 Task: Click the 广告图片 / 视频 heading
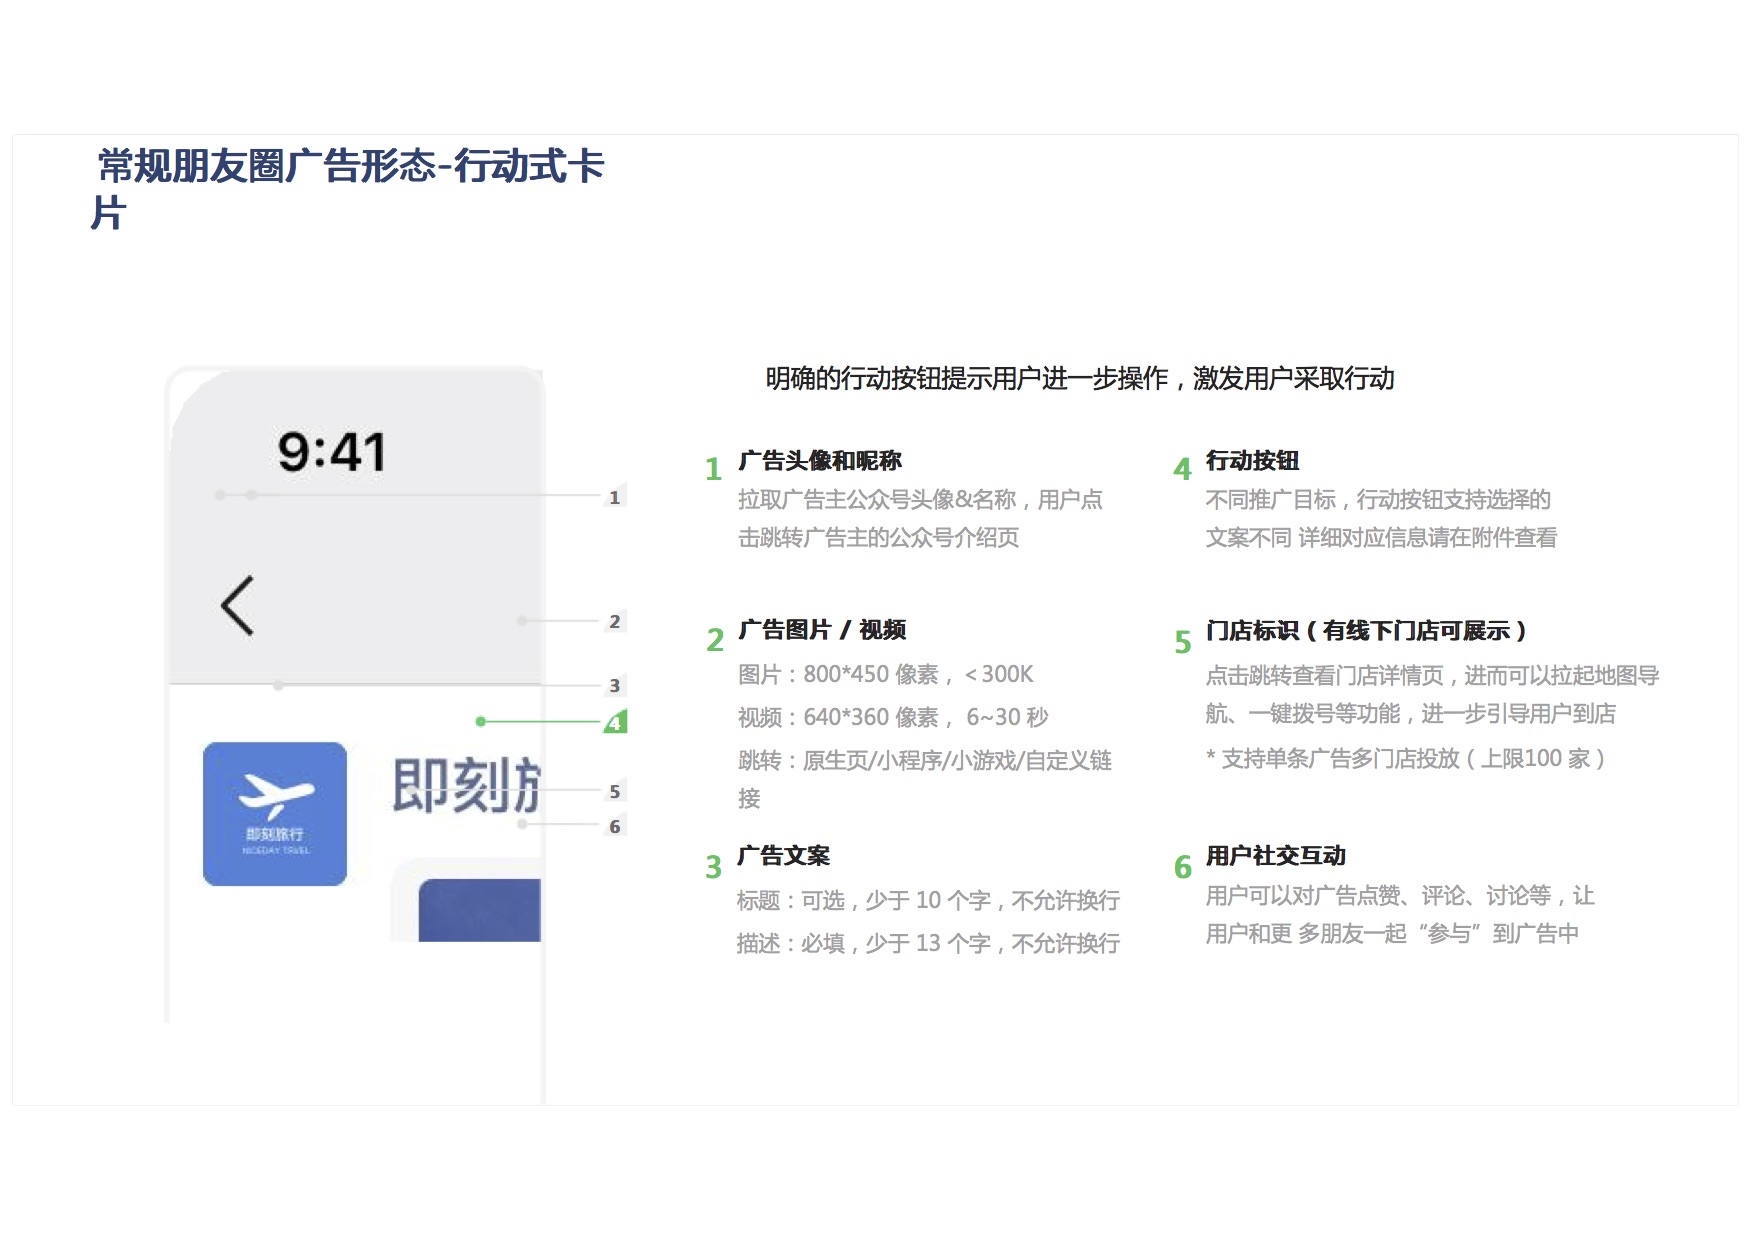pyautogui.click(x=821, y=630)
